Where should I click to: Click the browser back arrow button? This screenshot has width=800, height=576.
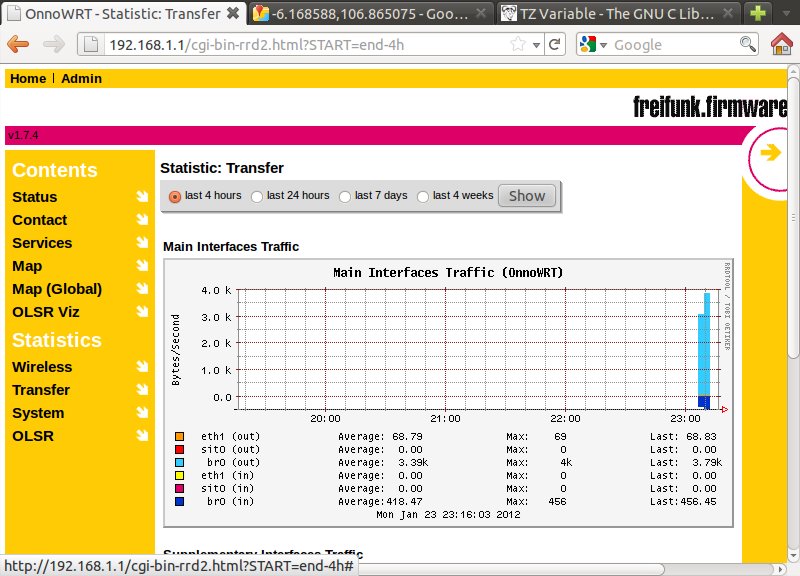[18, 45]
